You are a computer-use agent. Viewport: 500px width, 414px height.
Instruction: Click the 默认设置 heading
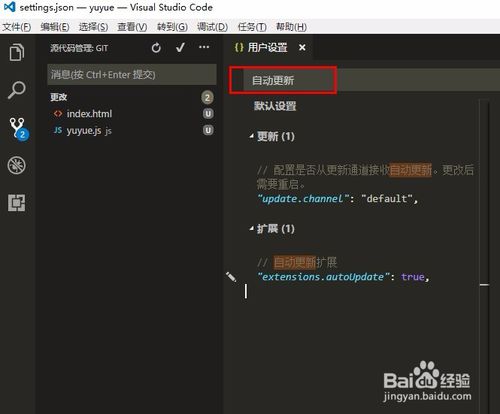[275, 106]
